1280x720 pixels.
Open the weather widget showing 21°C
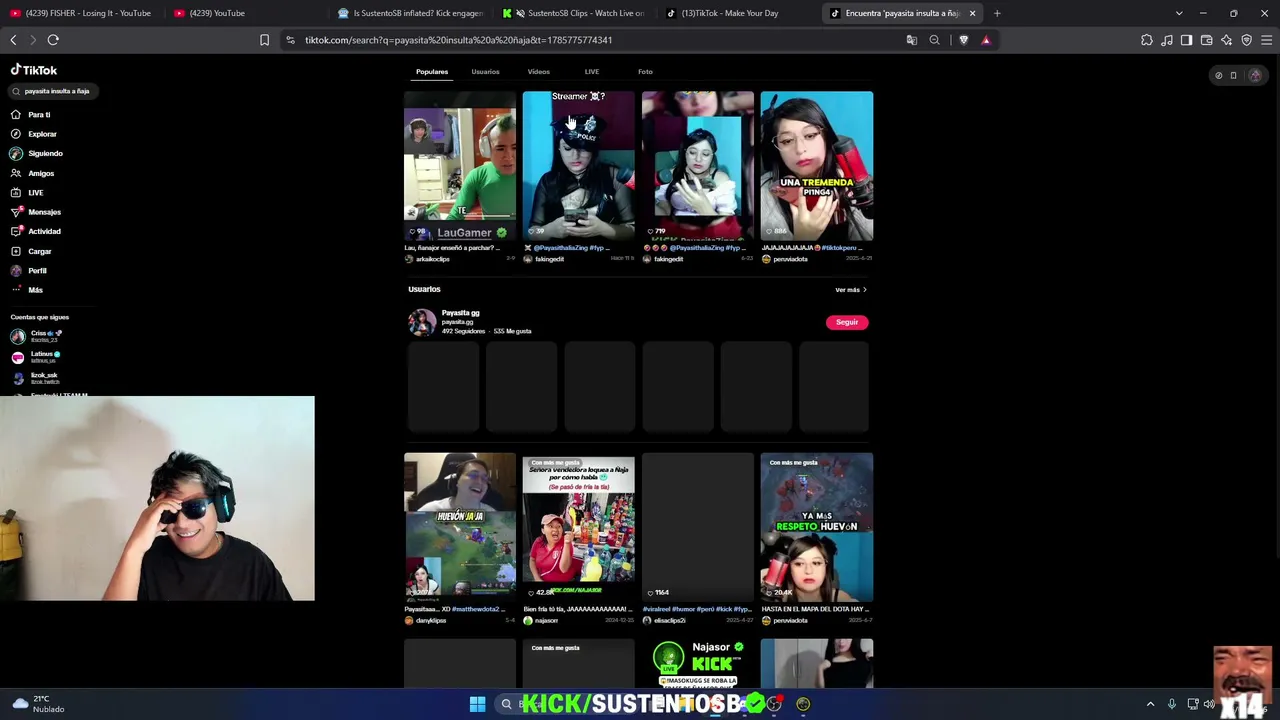[x=38, y=704]
